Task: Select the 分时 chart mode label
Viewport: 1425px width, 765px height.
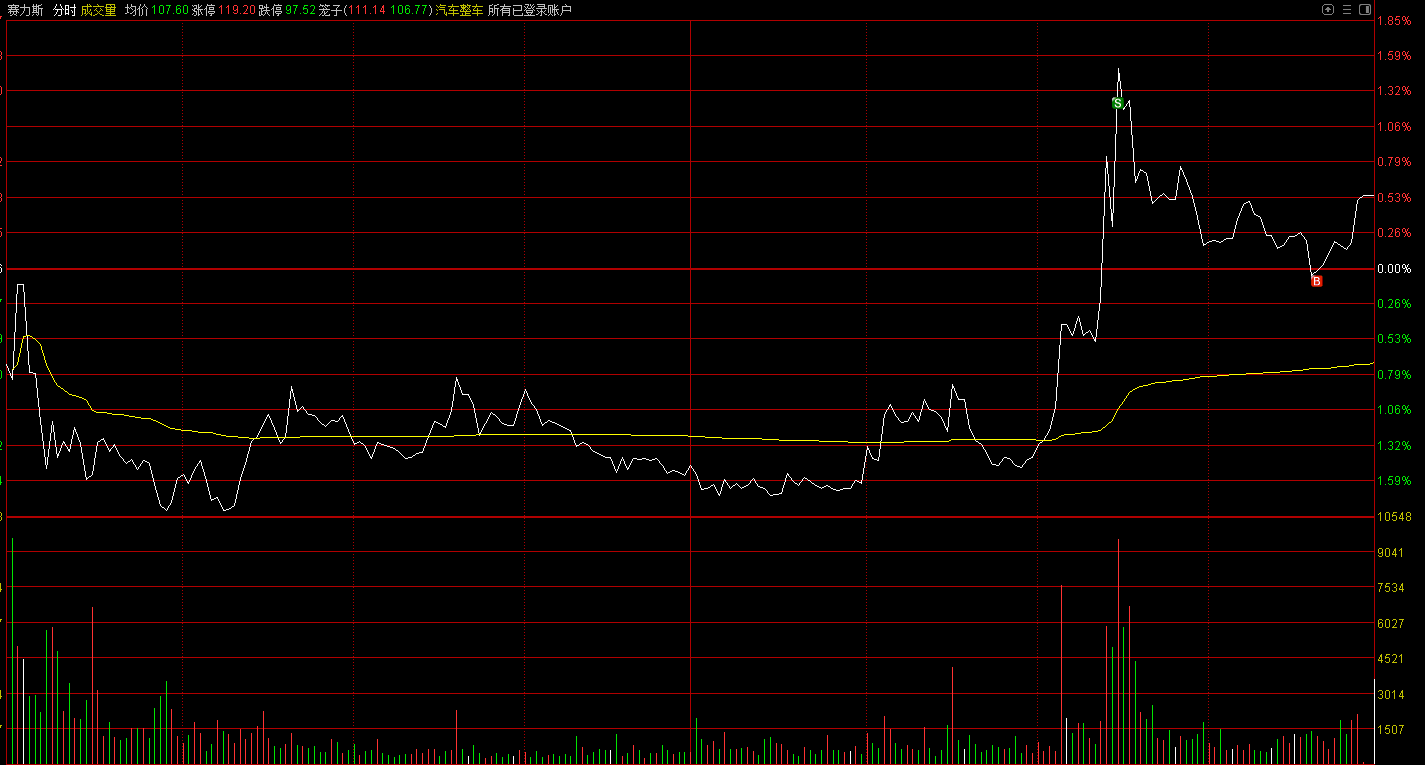Action: (x=64, y=10)
